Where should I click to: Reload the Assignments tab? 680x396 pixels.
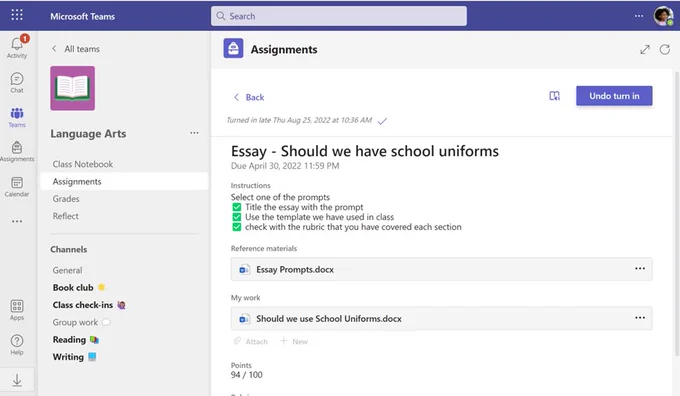pyautogui.click(x=665, y=49)
